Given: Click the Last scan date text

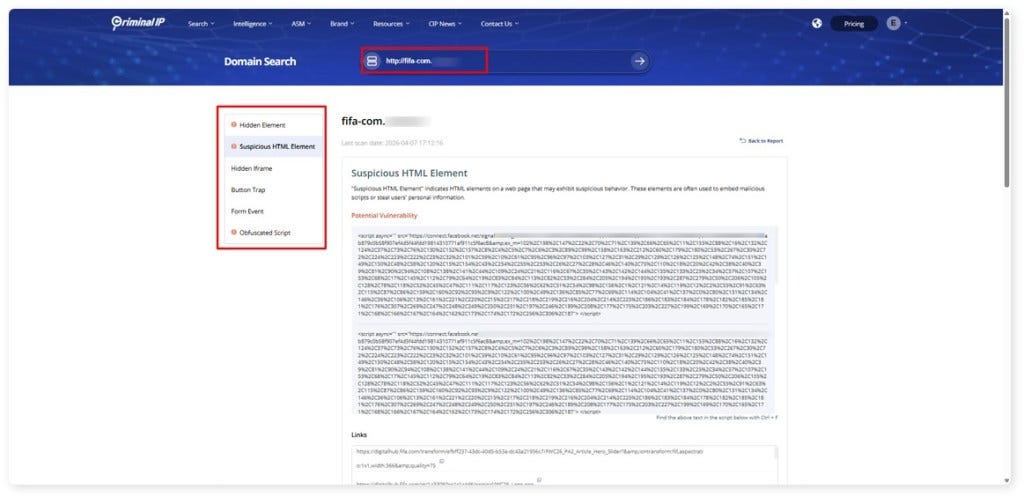Looking at the screenshot, I should 392,142.
